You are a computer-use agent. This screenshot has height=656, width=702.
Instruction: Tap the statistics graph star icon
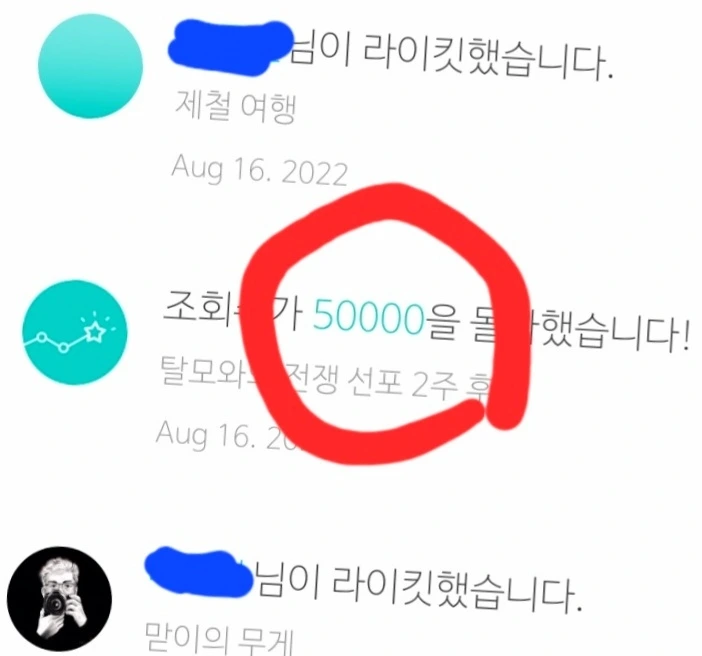75,332
